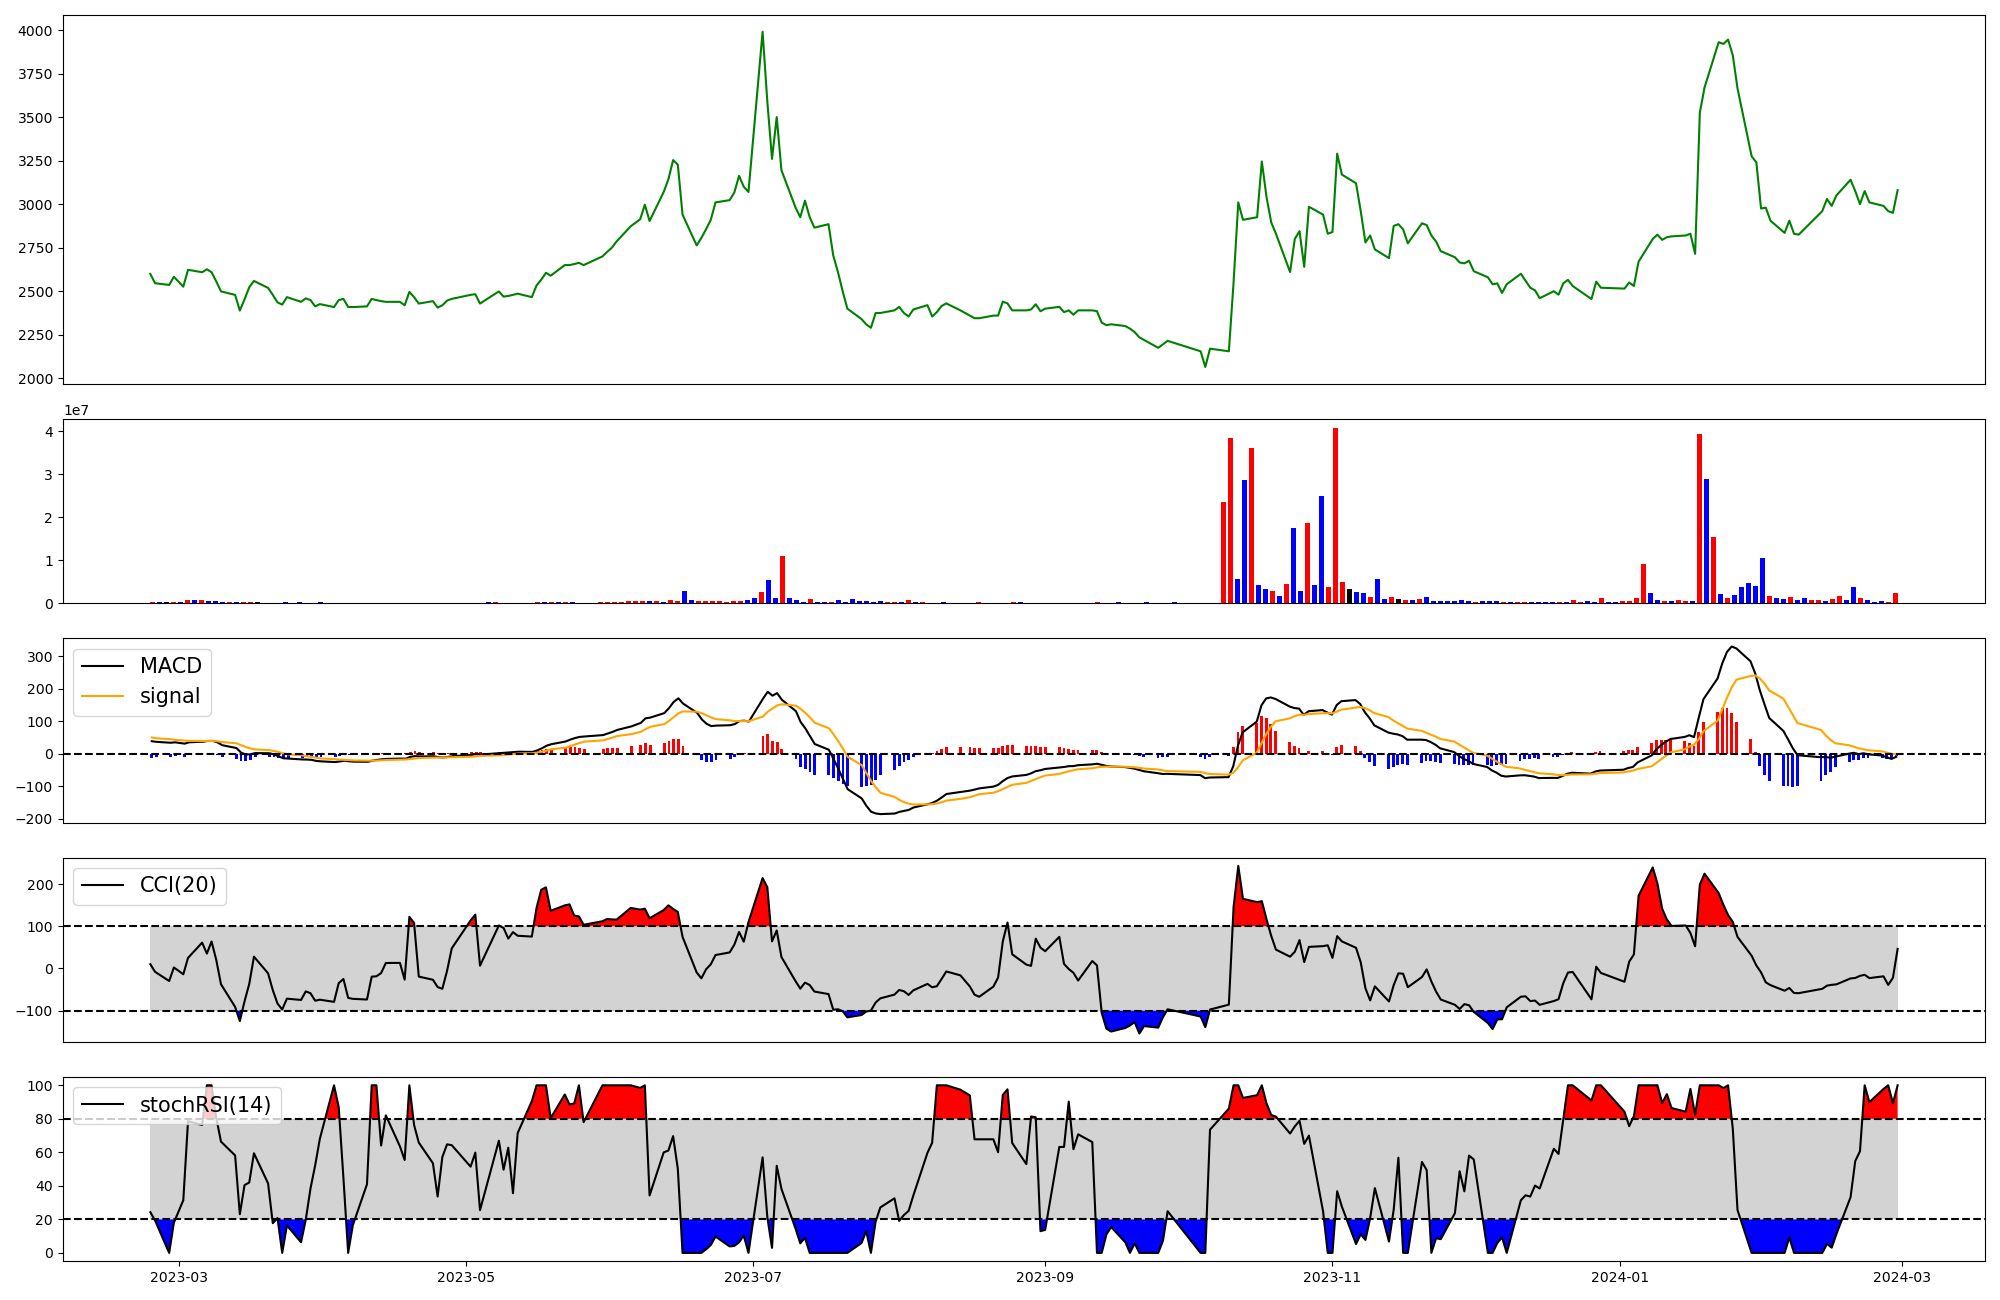
Task: Click the 2023-11 date axis label
Action: point(1333,1277)
